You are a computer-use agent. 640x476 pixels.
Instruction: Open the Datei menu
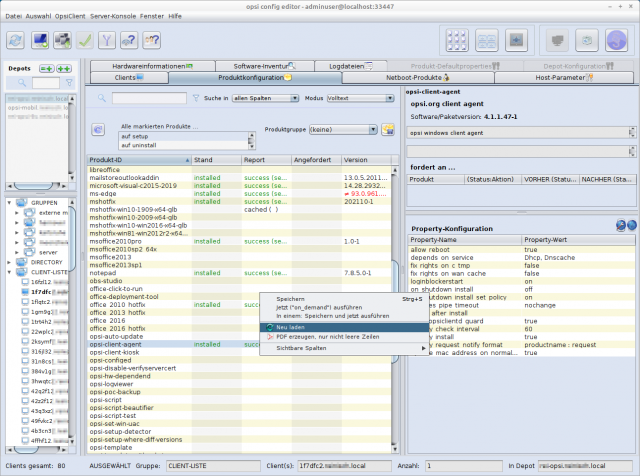[x=13, y=16]
